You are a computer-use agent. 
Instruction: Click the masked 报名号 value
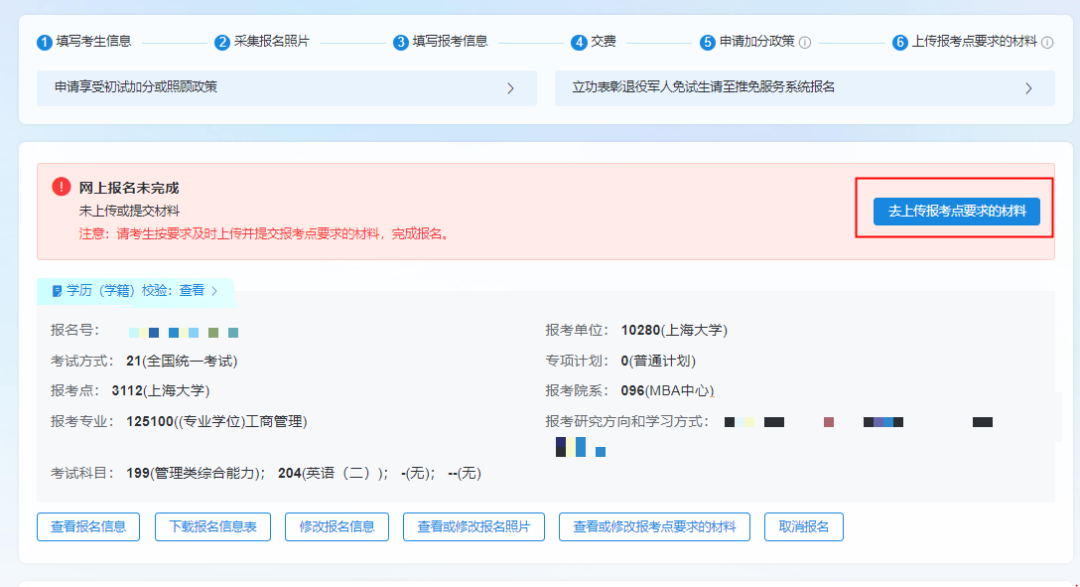[184, 333]
